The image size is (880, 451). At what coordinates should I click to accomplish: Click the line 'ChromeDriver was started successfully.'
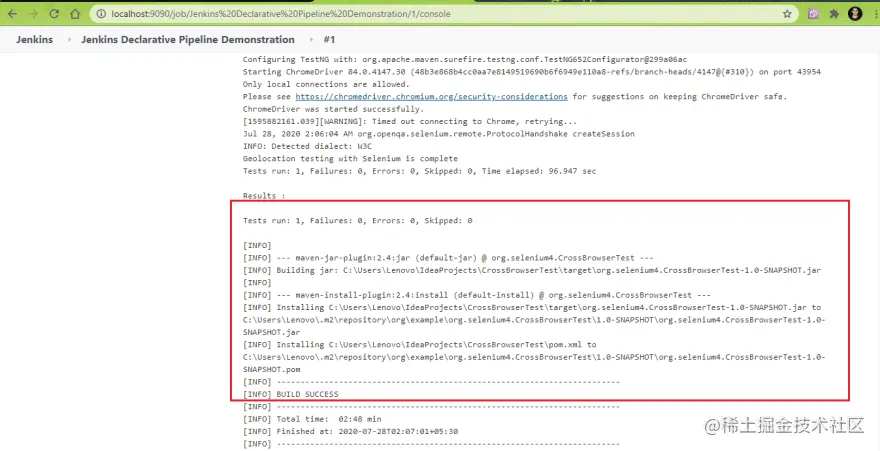(333, 109)
